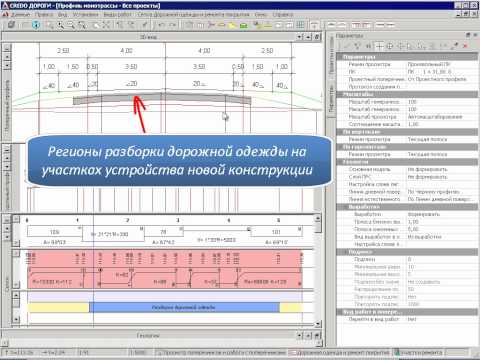
Task: Click the vertical scrollbar up arrow of profile window
Action: pos(318,218)
